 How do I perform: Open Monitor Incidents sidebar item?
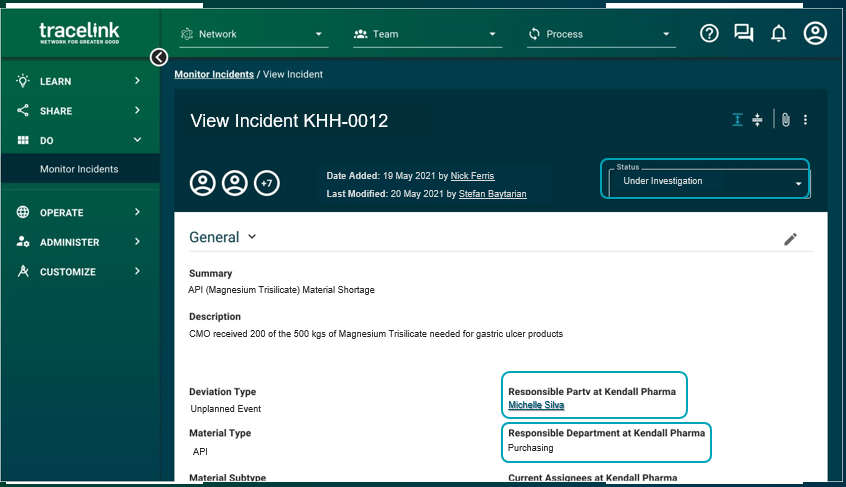pos(80,169)
